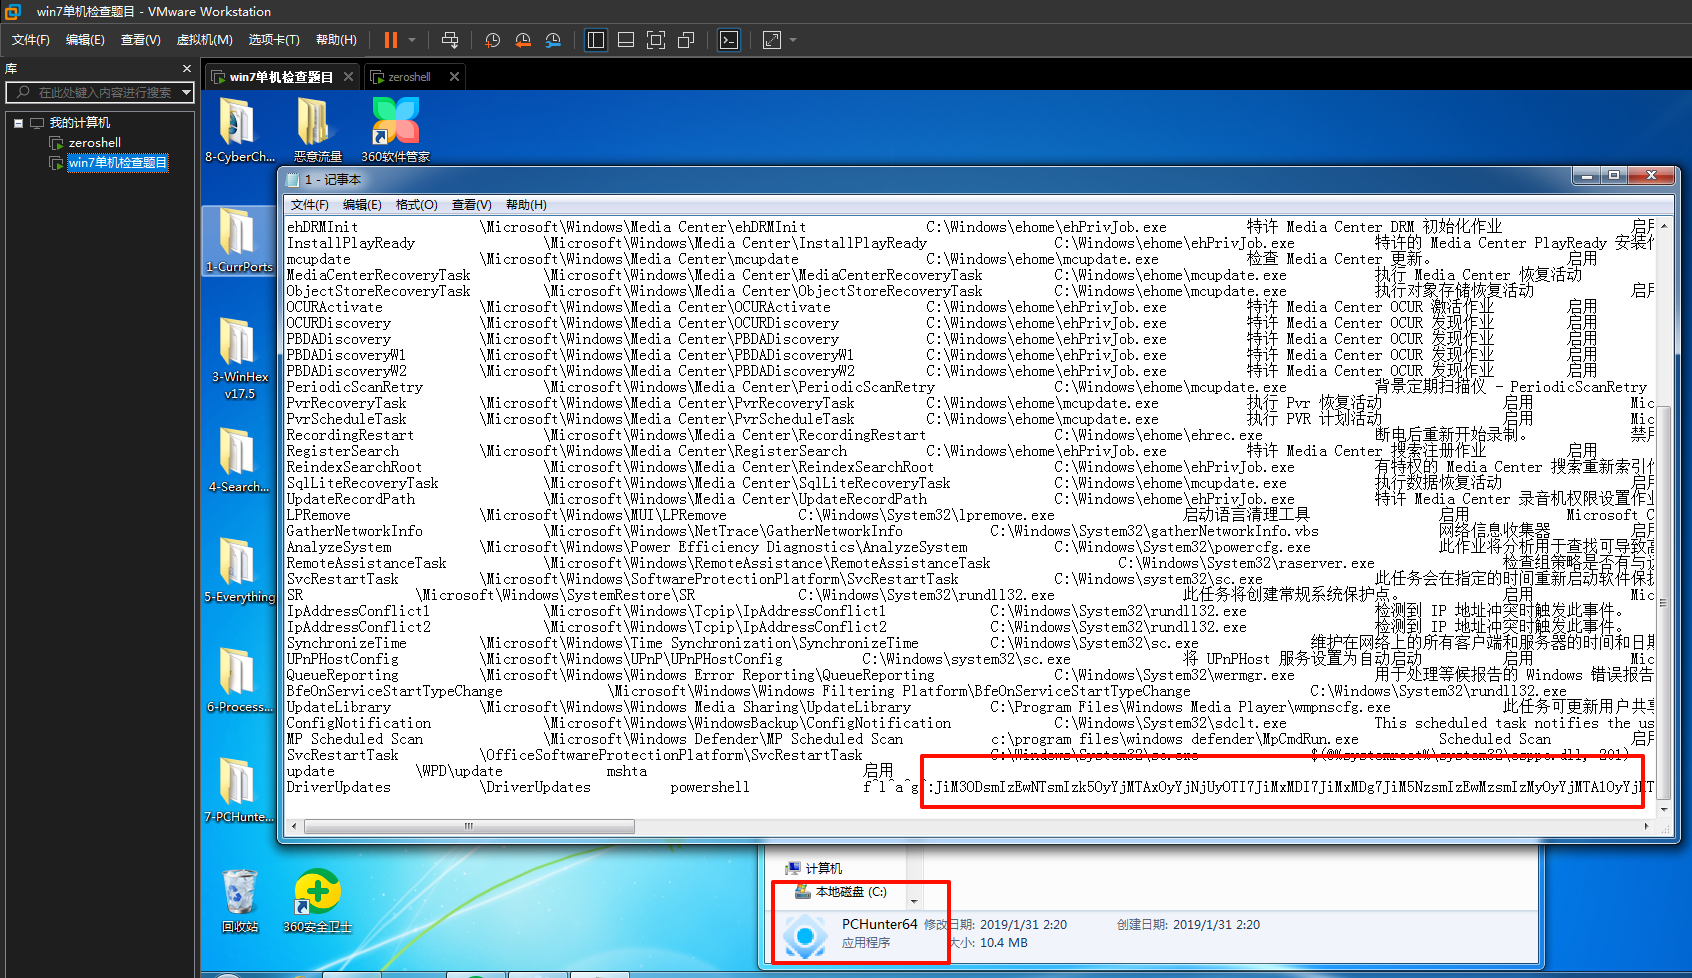Select the 7-PCHunte... desktop folder
The image size is (1692, 978).
click(239, 790)
